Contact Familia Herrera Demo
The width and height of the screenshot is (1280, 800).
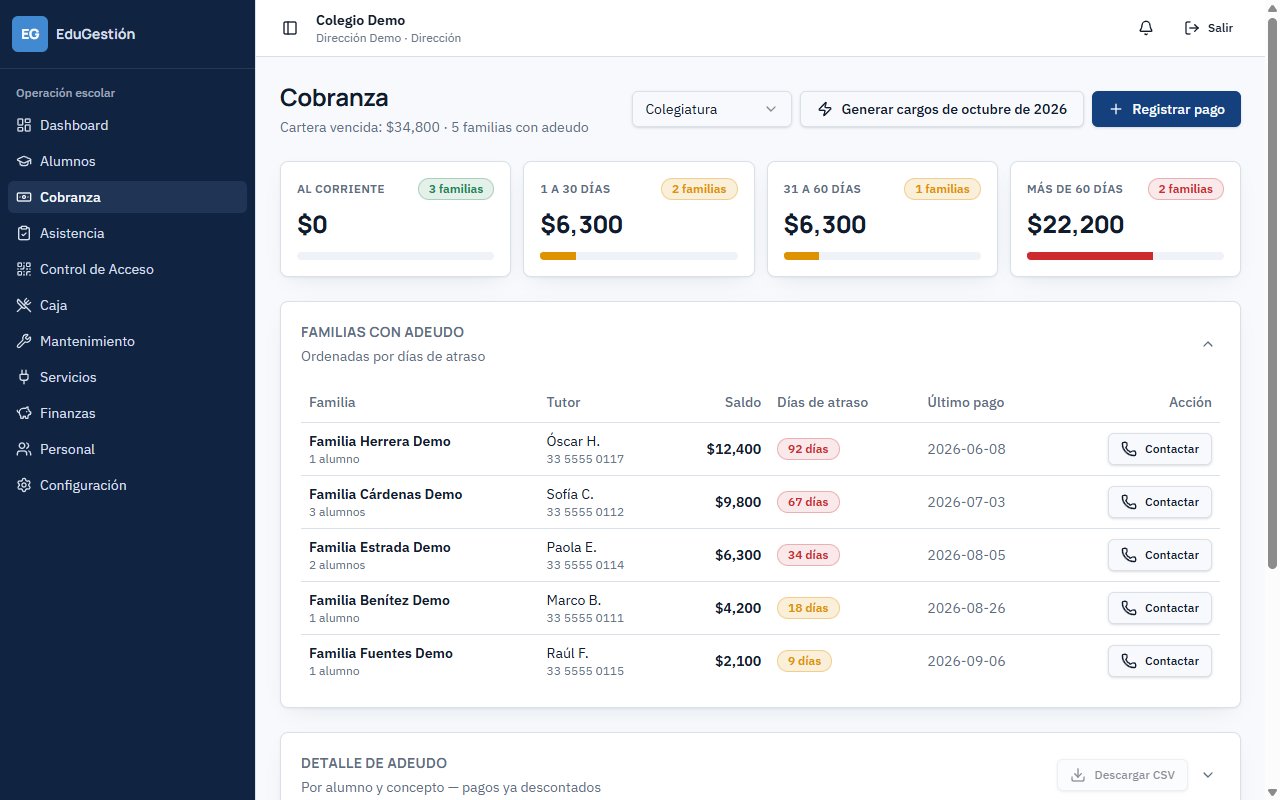pos(1160,449)
